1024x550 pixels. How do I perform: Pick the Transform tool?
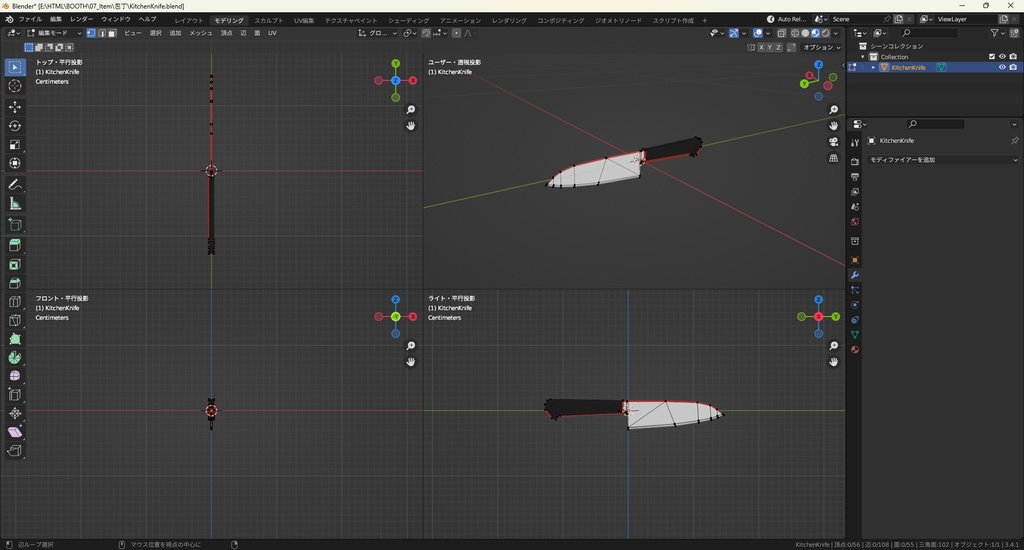tap(14, 163)
